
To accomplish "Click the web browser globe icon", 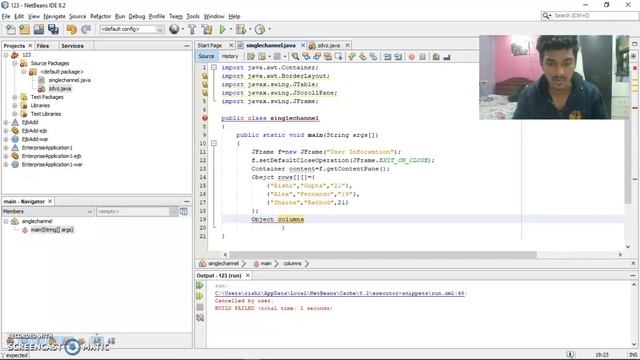I will coord(174,29).
